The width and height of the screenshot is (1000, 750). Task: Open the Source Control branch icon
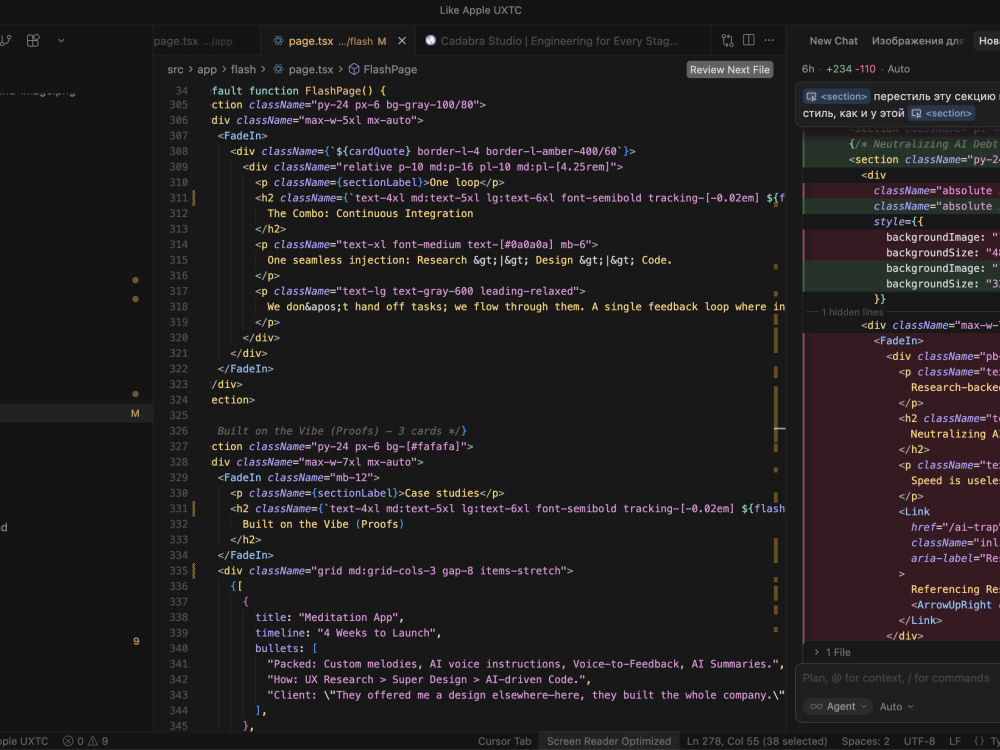tap(5, 41)
